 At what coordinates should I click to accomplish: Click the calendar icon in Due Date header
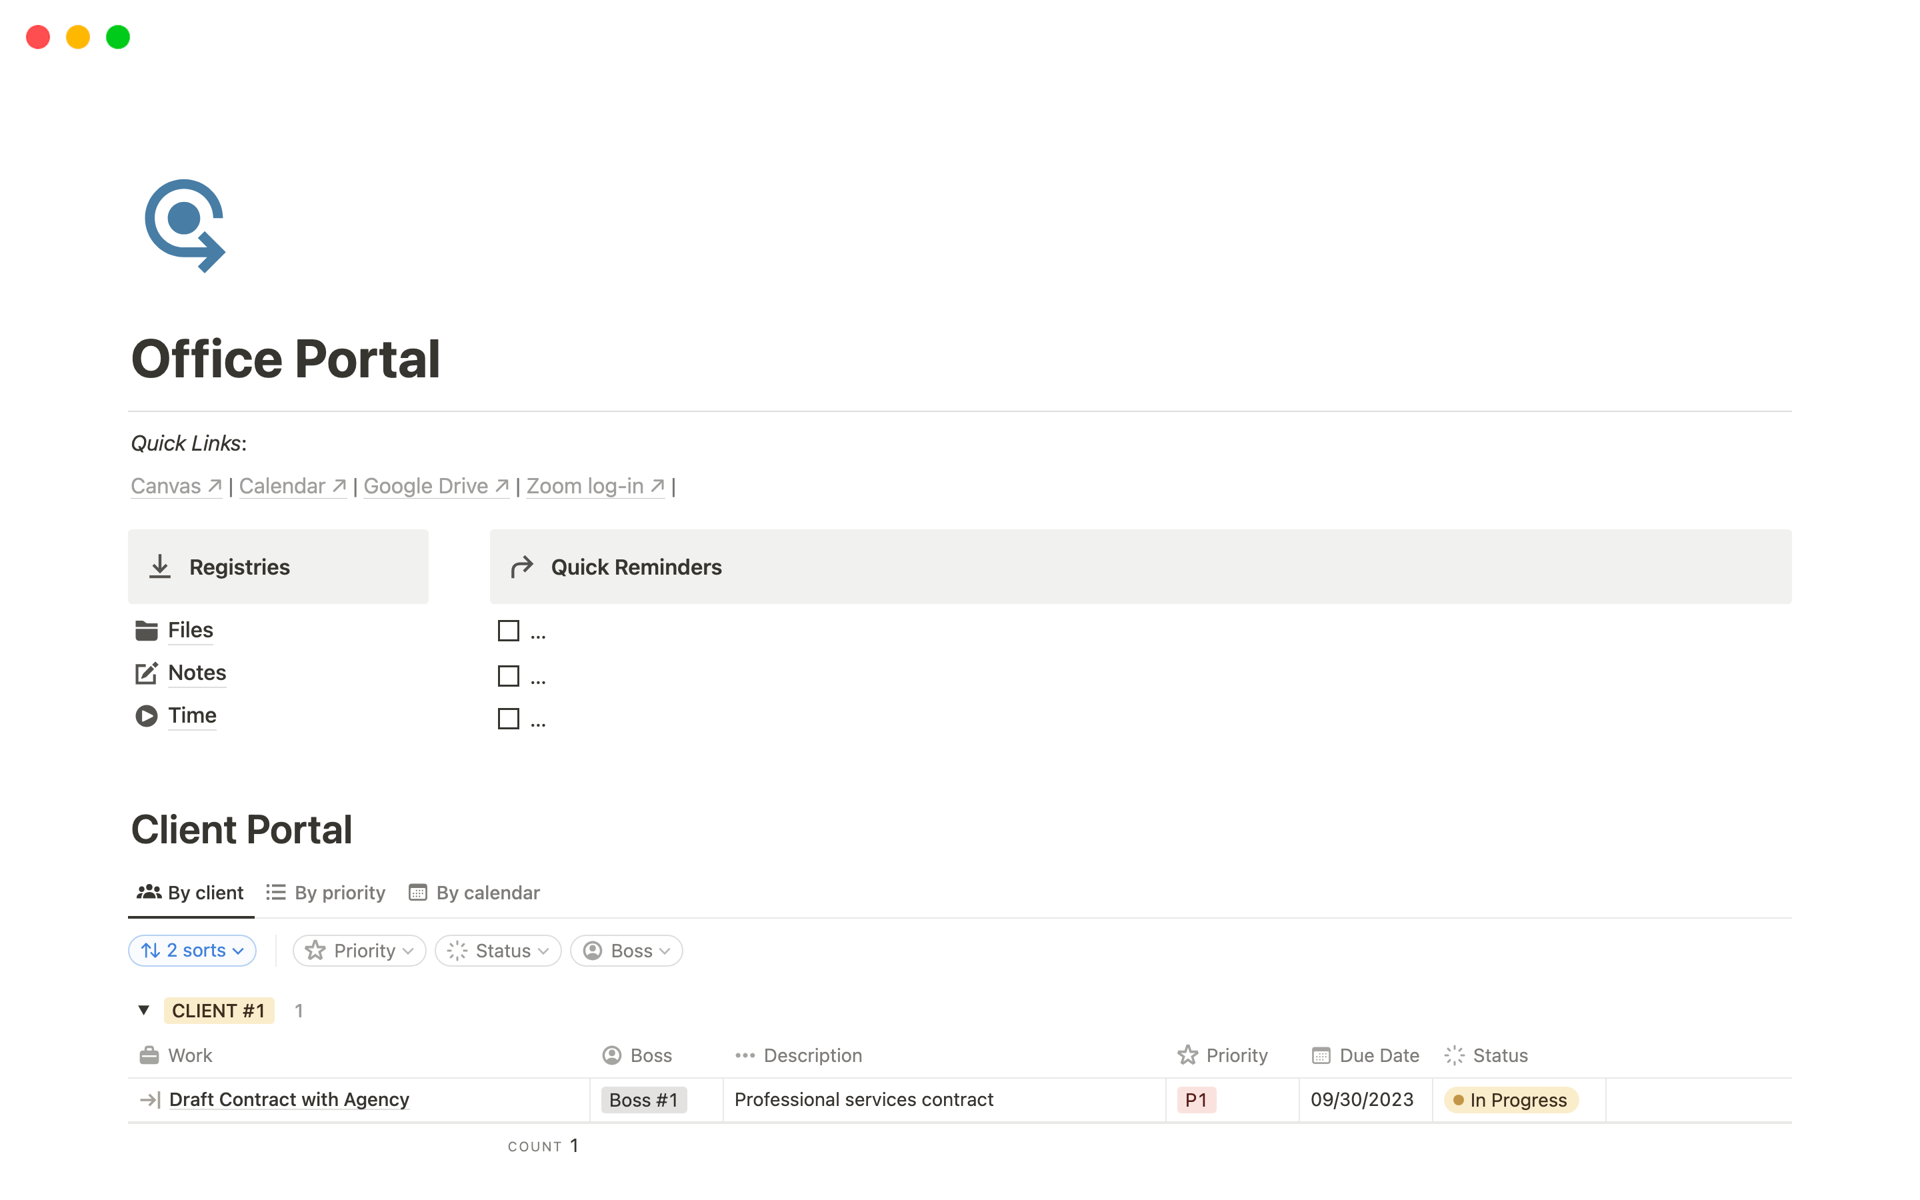coord(1321,1055)
